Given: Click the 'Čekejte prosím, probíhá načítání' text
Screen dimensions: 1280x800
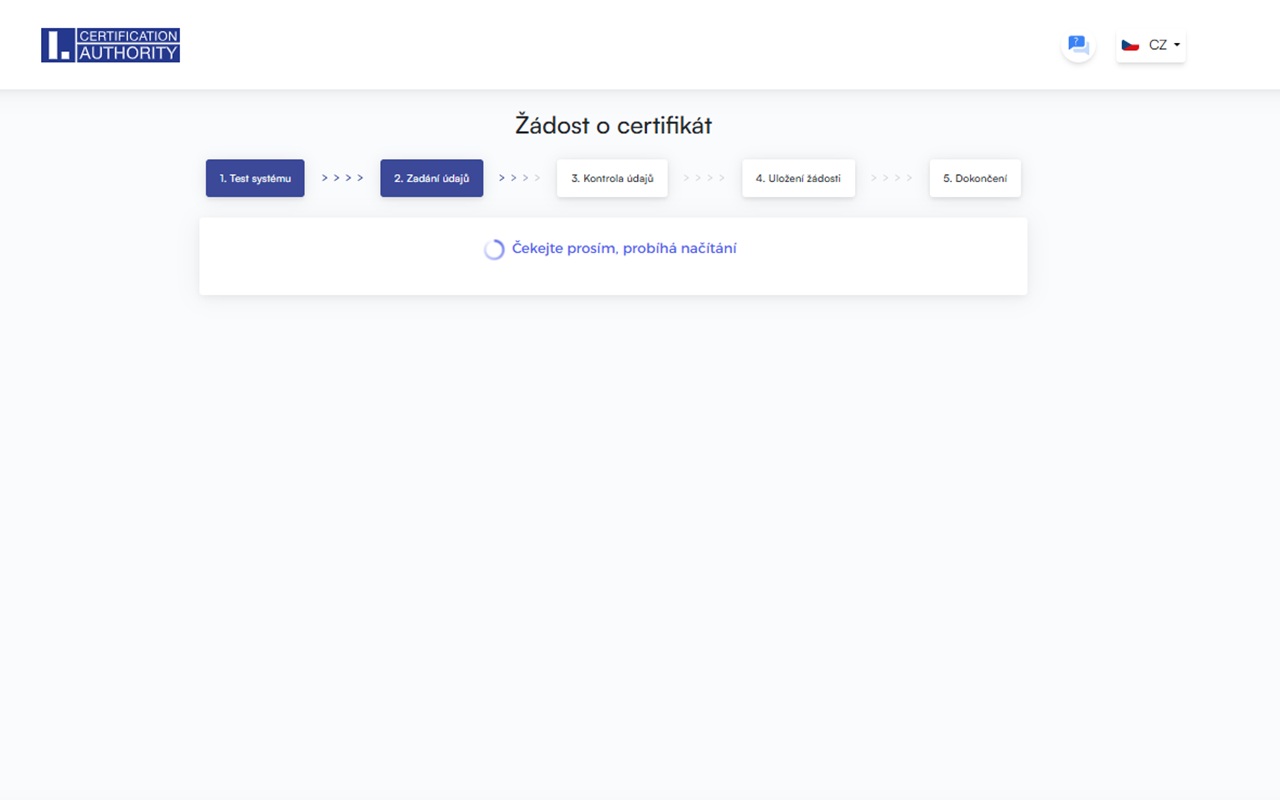Looking at the screenshot, I should [x=624, y=248].
